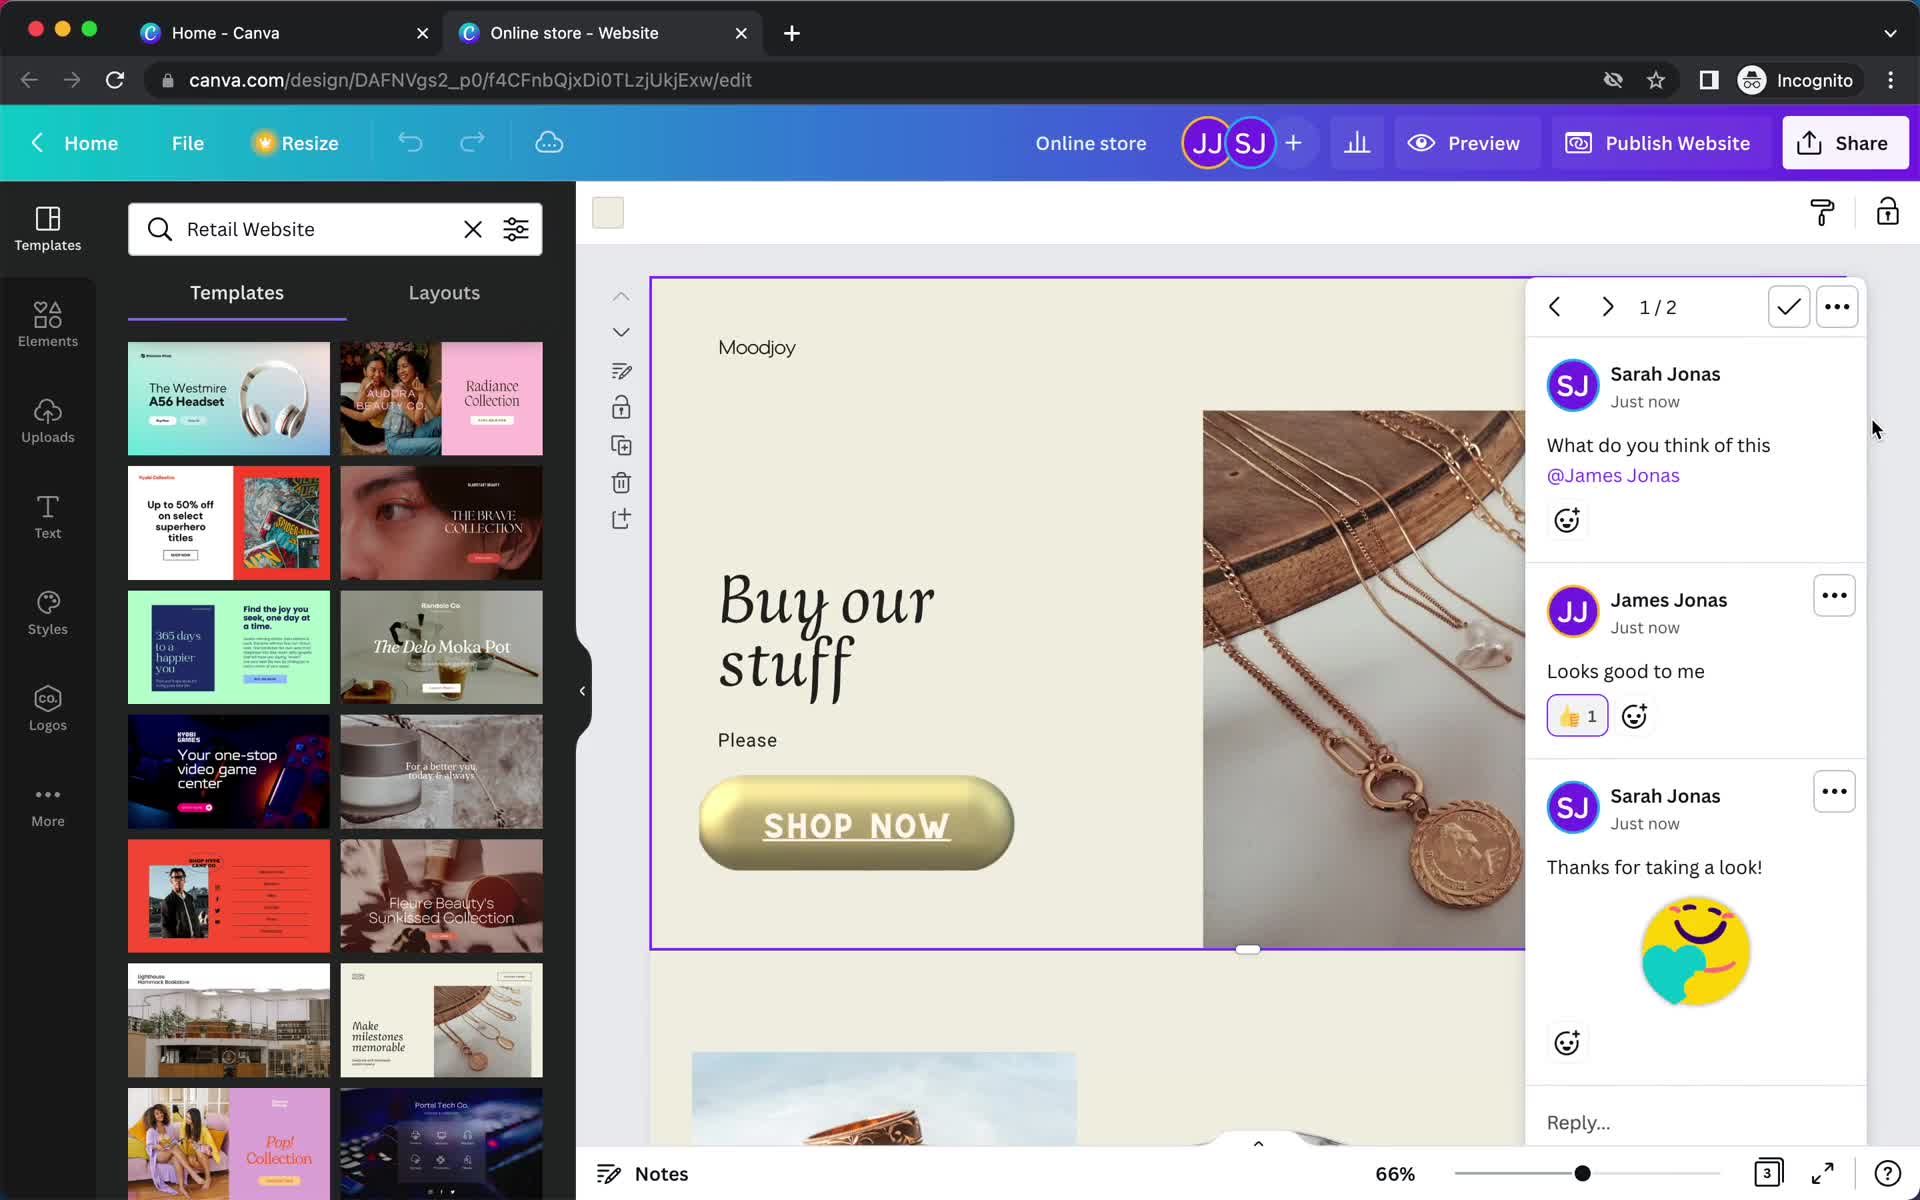The image size is (1920, 1200).
Task: Expand the three-dot menu on James Jonas comment
Action: click(x=1834, y=594)
